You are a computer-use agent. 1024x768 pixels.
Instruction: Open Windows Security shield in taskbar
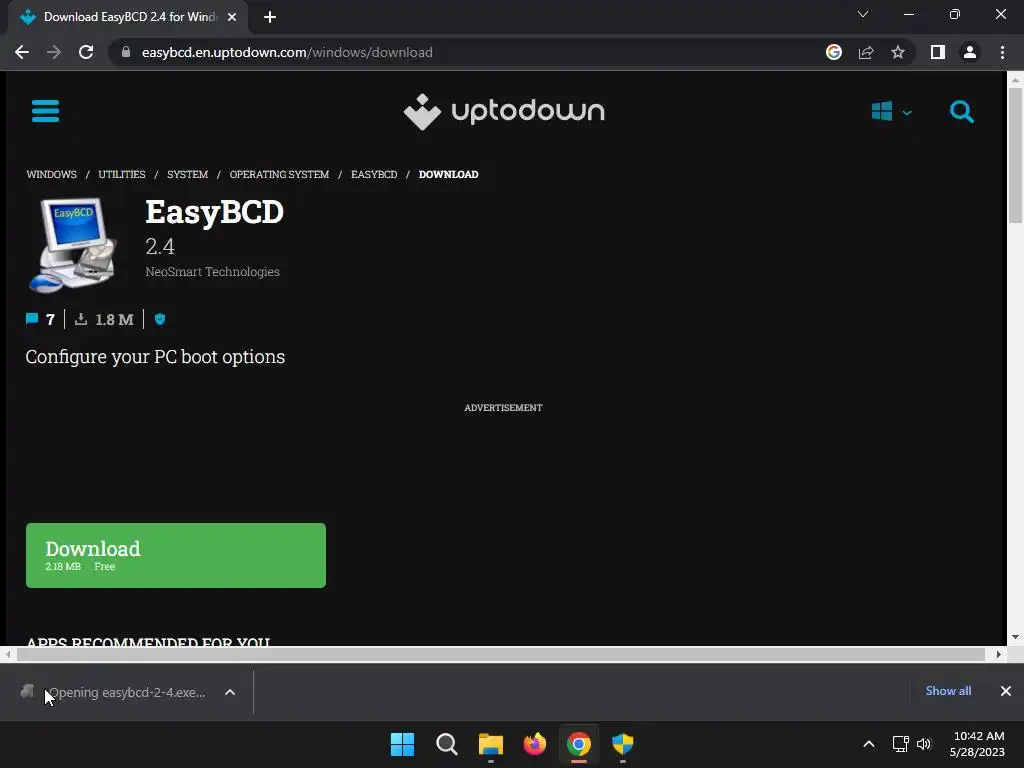point(622,744)
